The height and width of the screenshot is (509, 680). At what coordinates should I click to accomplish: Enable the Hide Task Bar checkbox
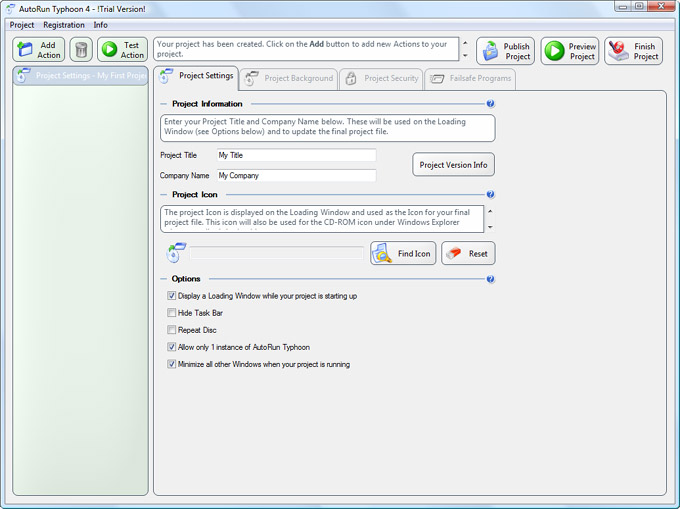(x=172, y=313)
